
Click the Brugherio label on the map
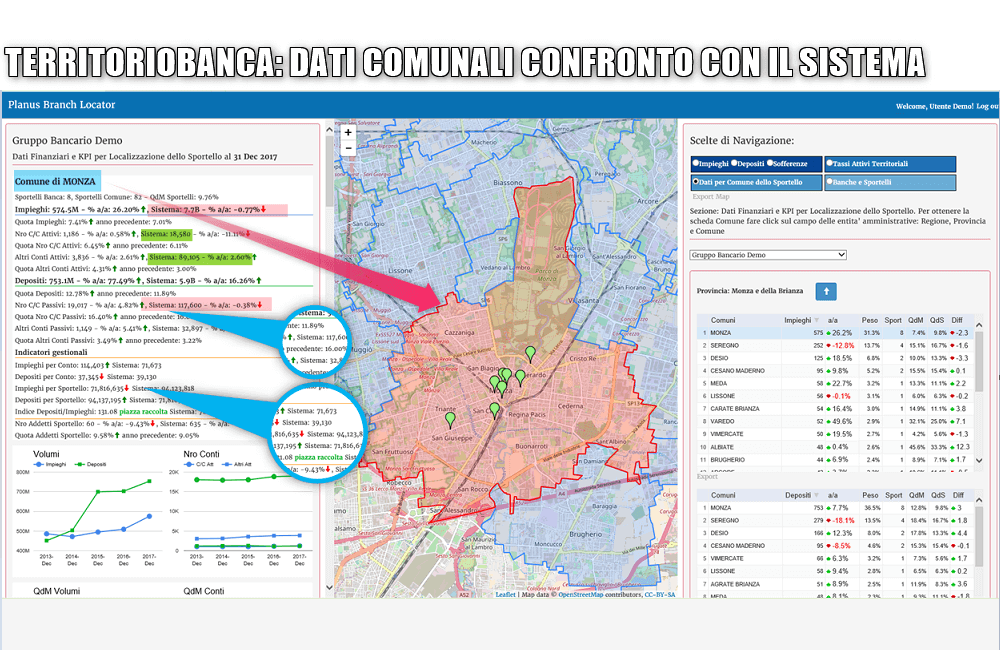[x=585, y=535]
